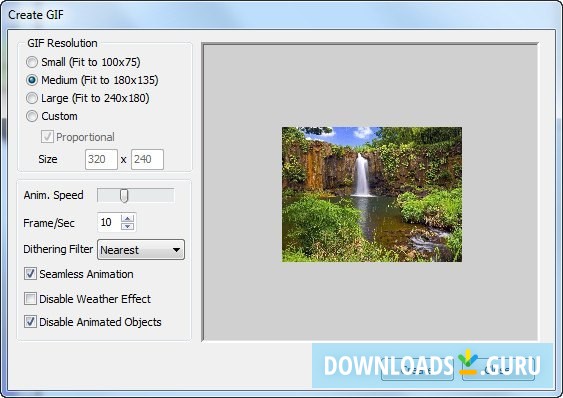Click the Frame/Sec value field
The height and width of the screenshot is (398, 563).
[109, 222]
